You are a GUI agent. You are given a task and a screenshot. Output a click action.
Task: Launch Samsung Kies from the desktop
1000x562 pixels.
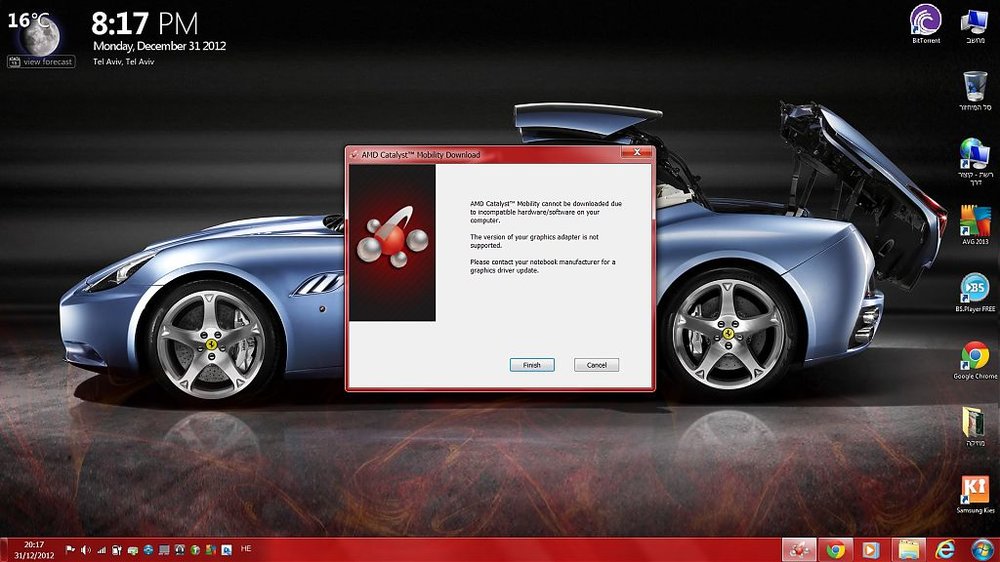[x=975, y=494]
